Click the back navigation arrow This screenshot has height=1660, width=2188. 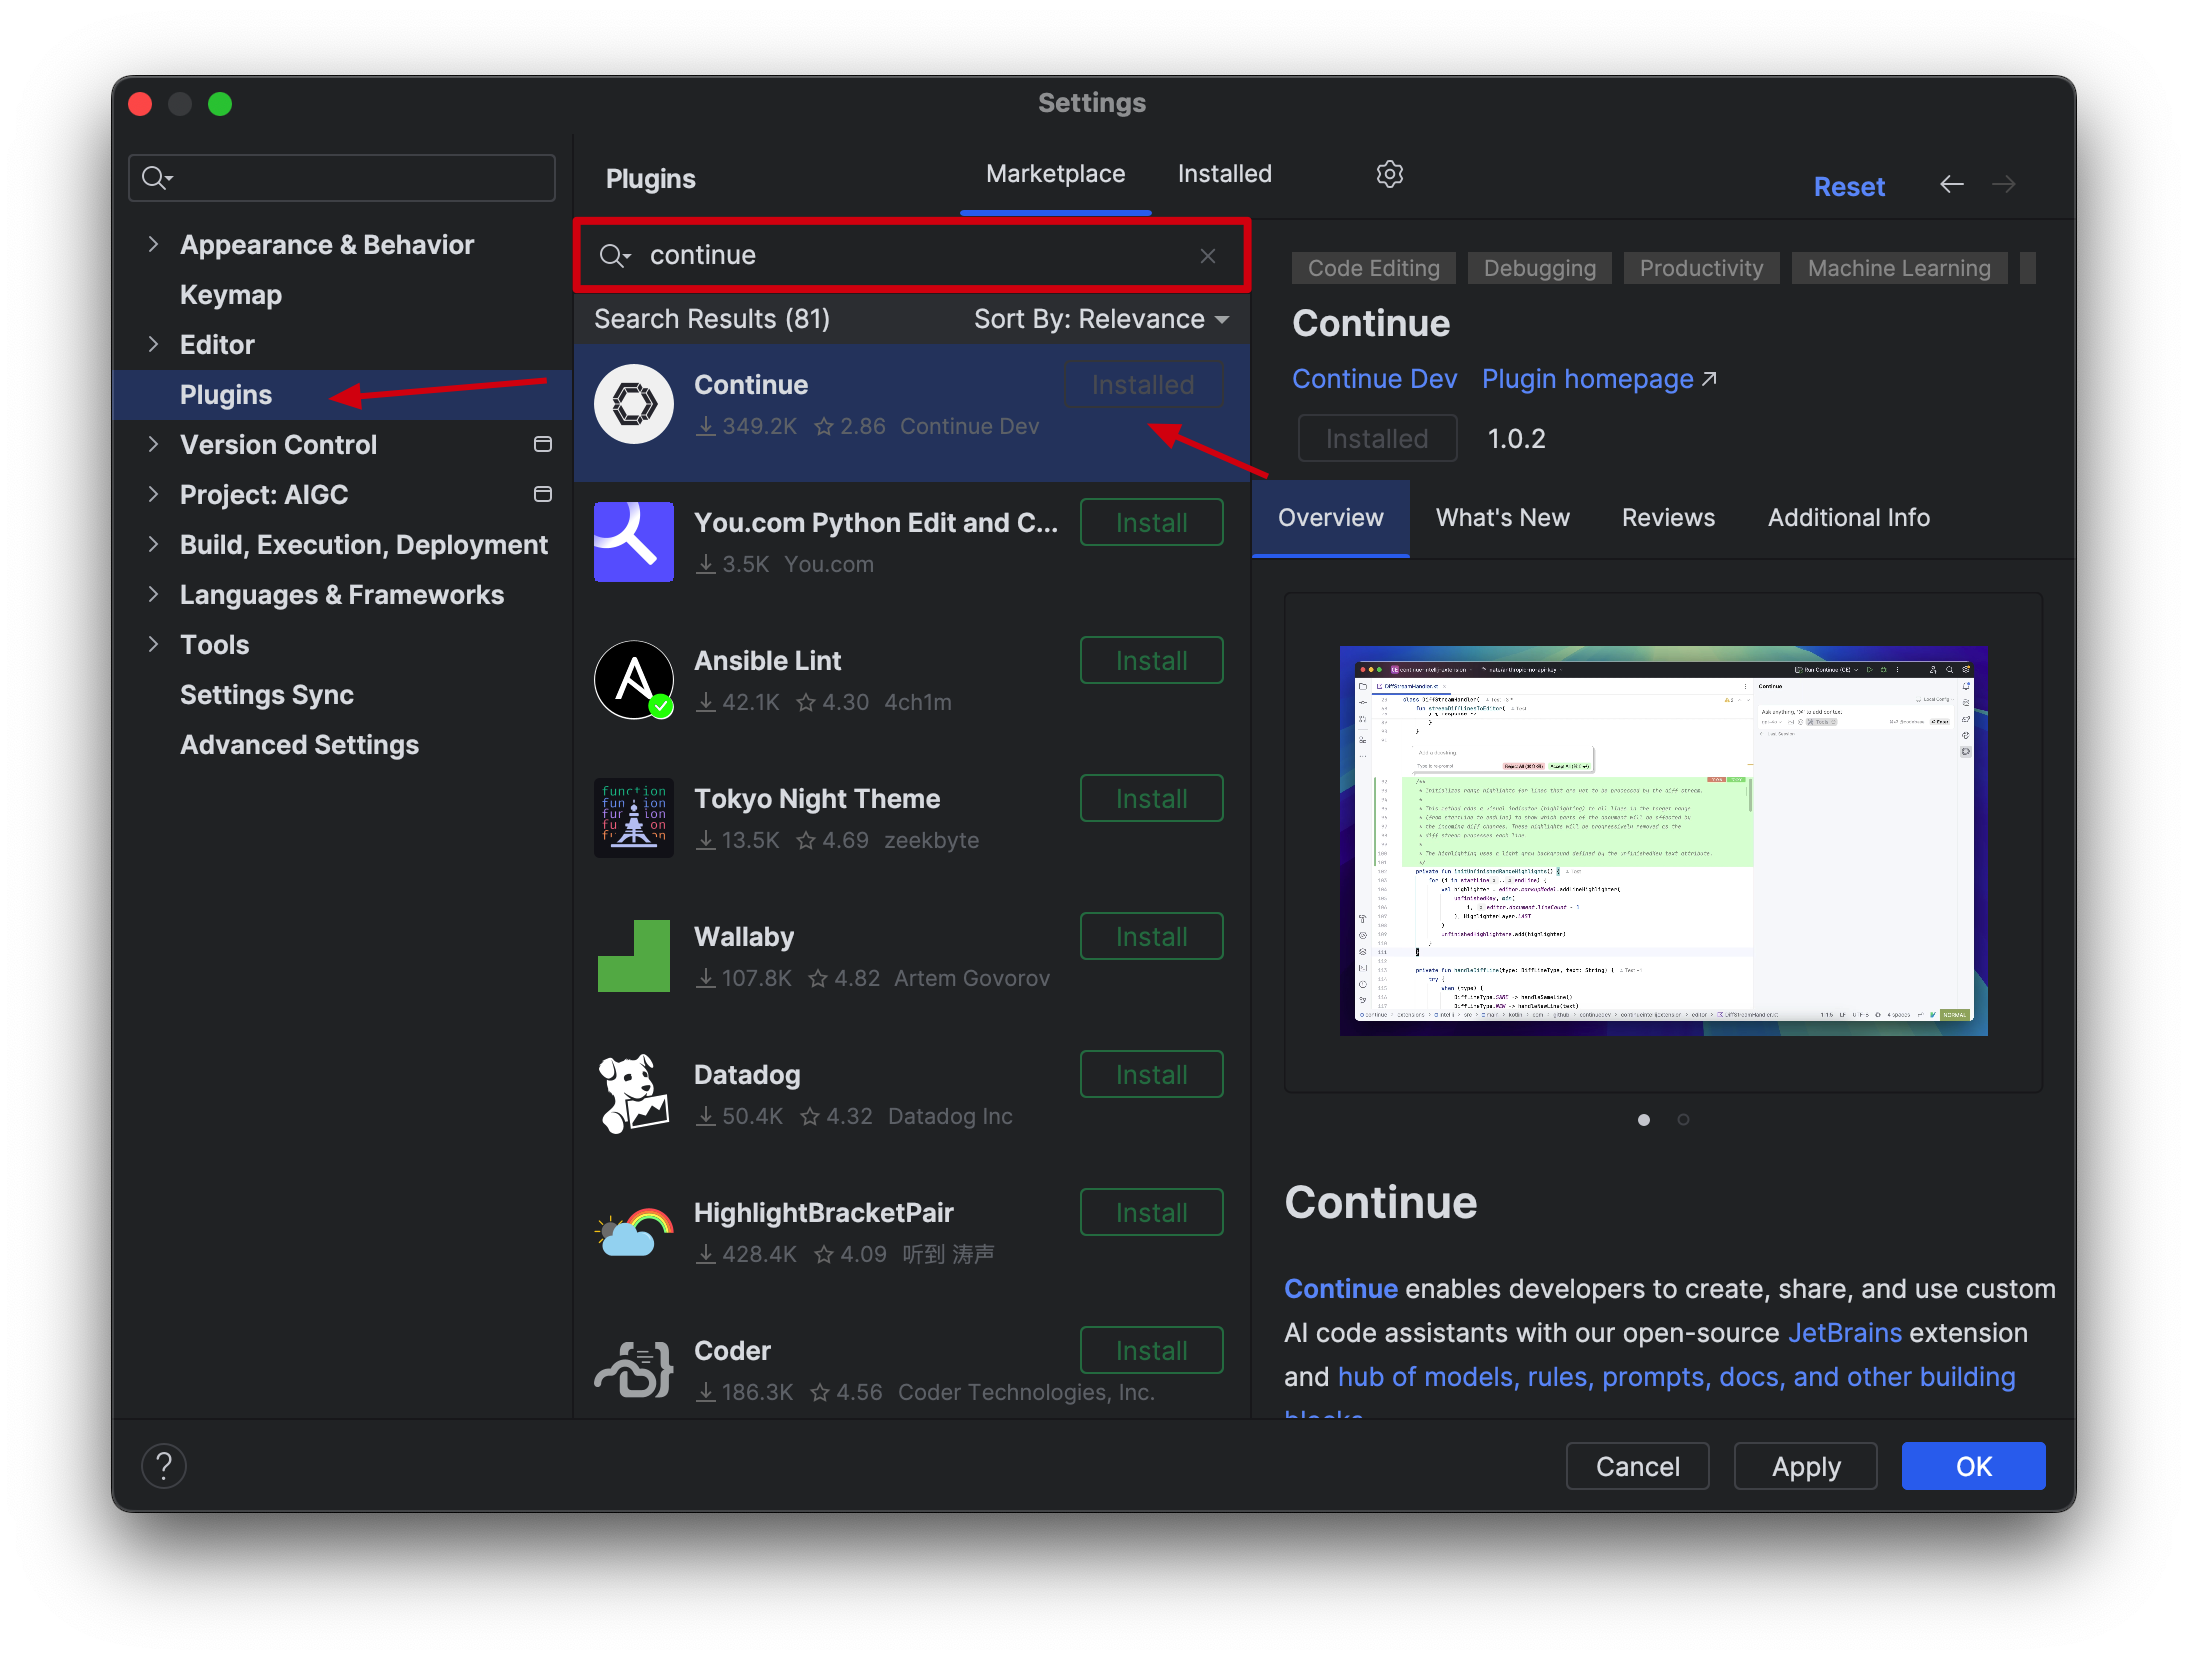click(x=1951, y=184)
